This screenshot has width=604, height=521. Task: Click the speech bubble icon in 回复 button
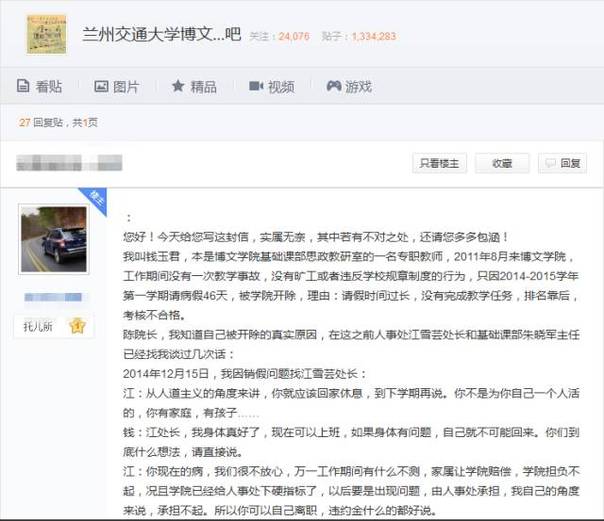pos(550,163)
